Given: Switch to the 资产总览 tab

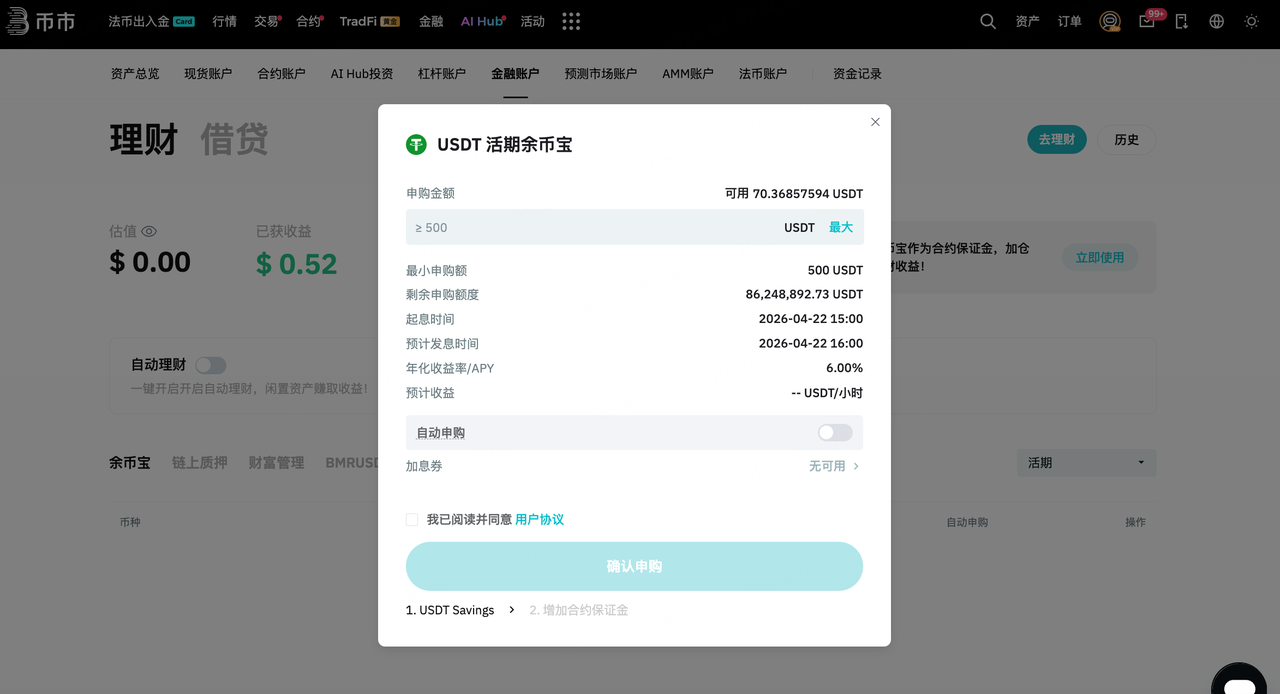Looking at the screenshot, I should (x=135, y=74).
